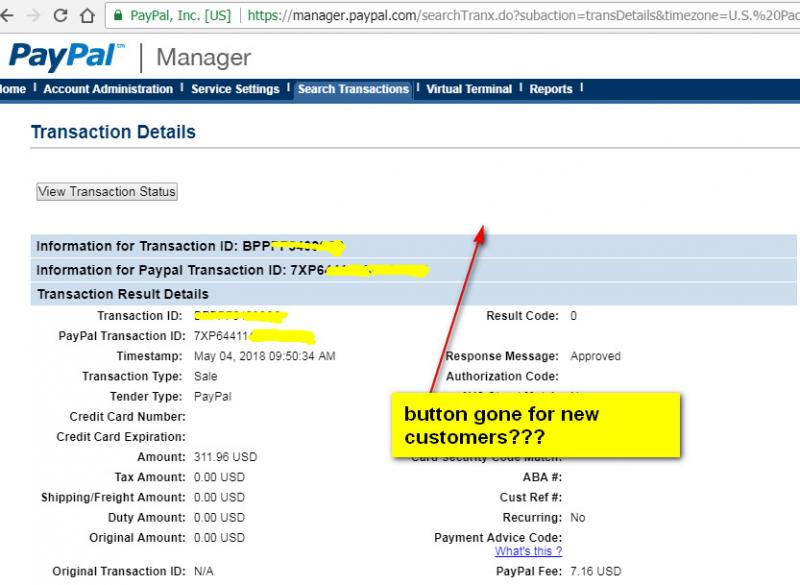Viewport: 800px width, 585px height.
Task: Click the Cust Ref # label
Action: coord(531,497)
